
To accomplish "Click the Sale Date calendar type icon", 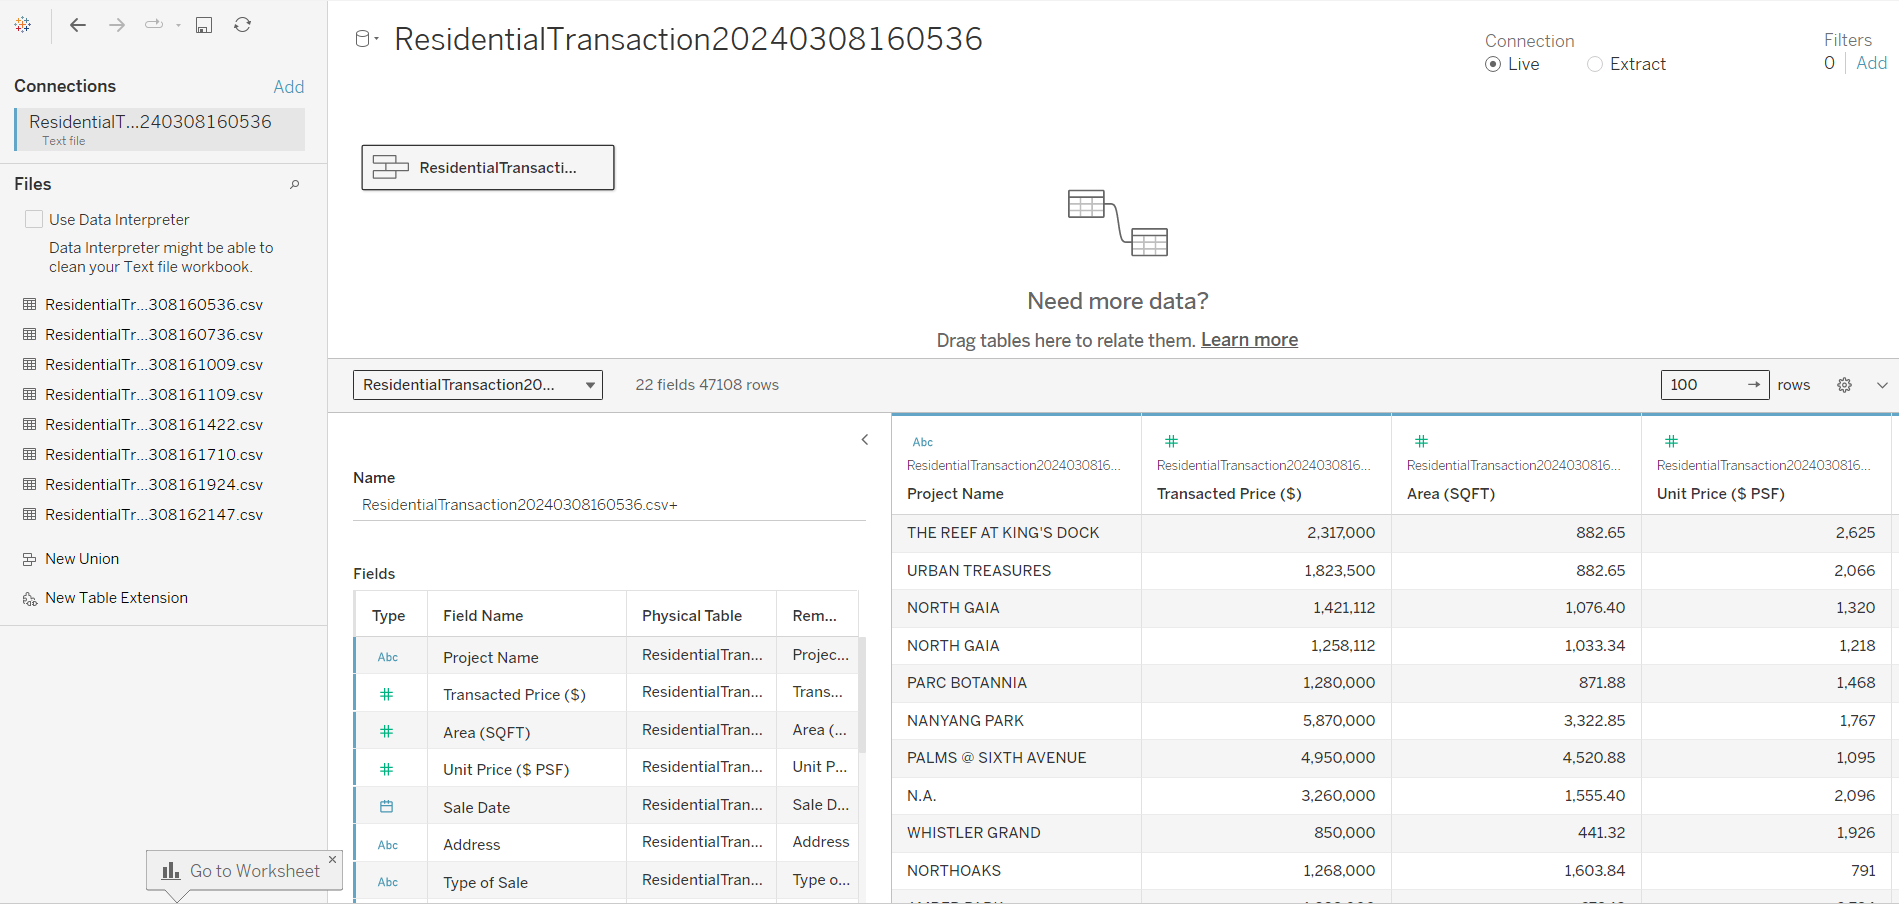I will click(x=387, y=807).
